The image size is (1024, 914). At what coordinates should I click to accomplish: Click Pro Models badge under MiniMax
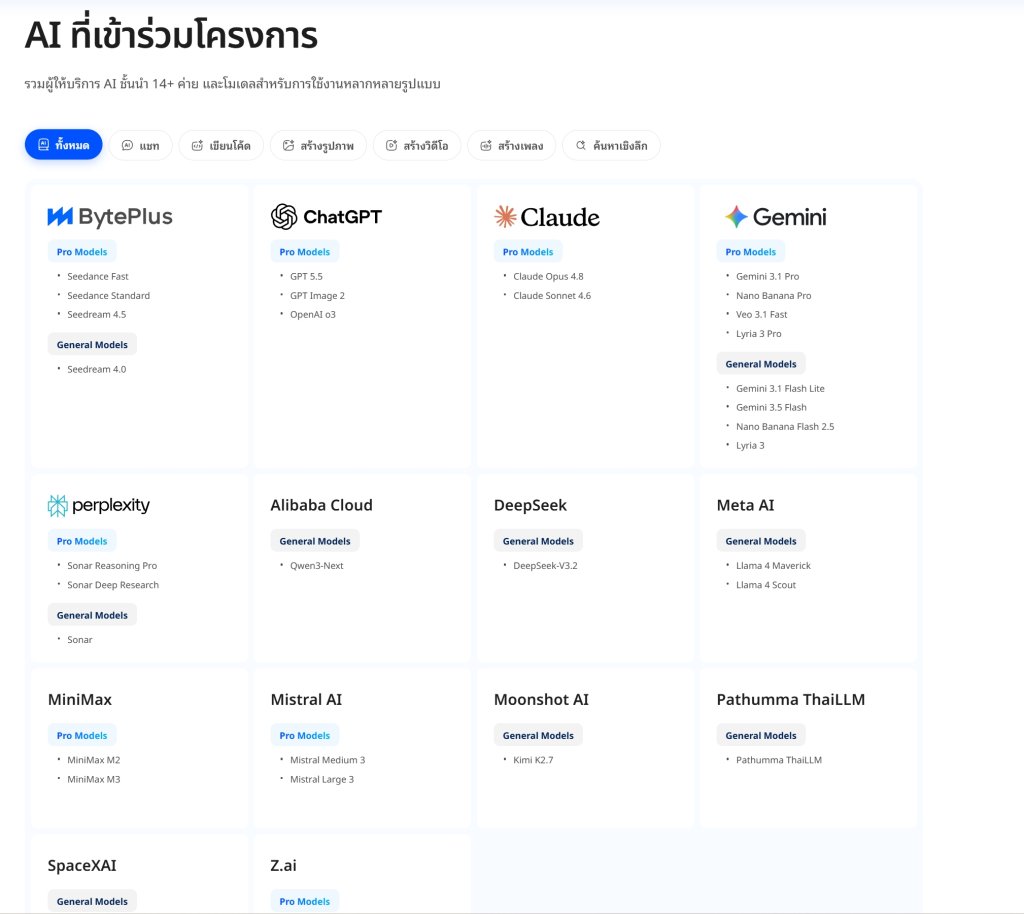coord(82,736)
